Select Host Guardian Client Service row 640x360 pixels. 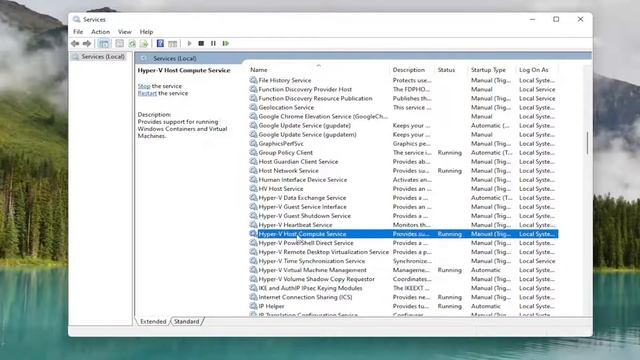pos(403,162)
